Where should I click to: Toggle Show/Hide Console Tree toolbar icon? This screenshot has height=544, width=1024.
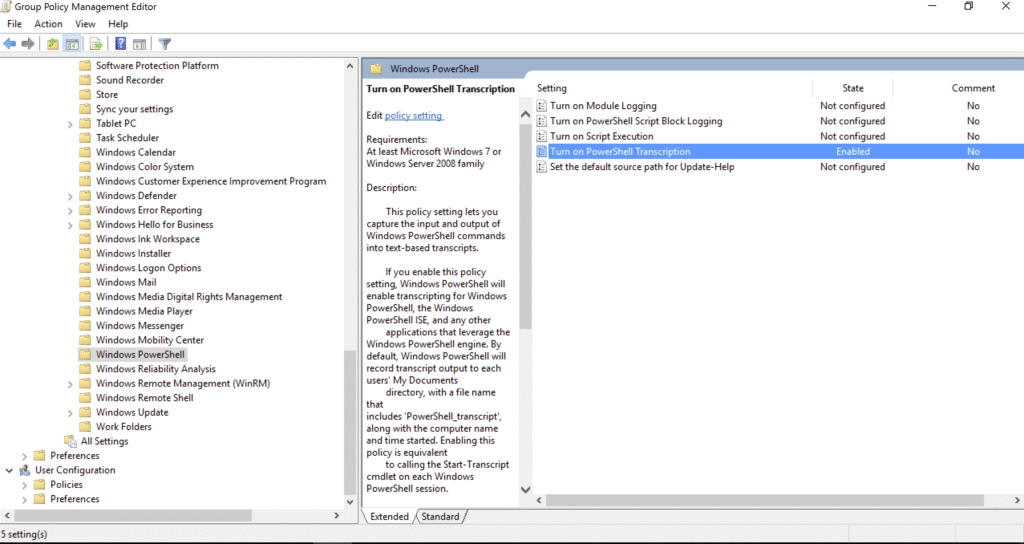[x=72, y=44]
